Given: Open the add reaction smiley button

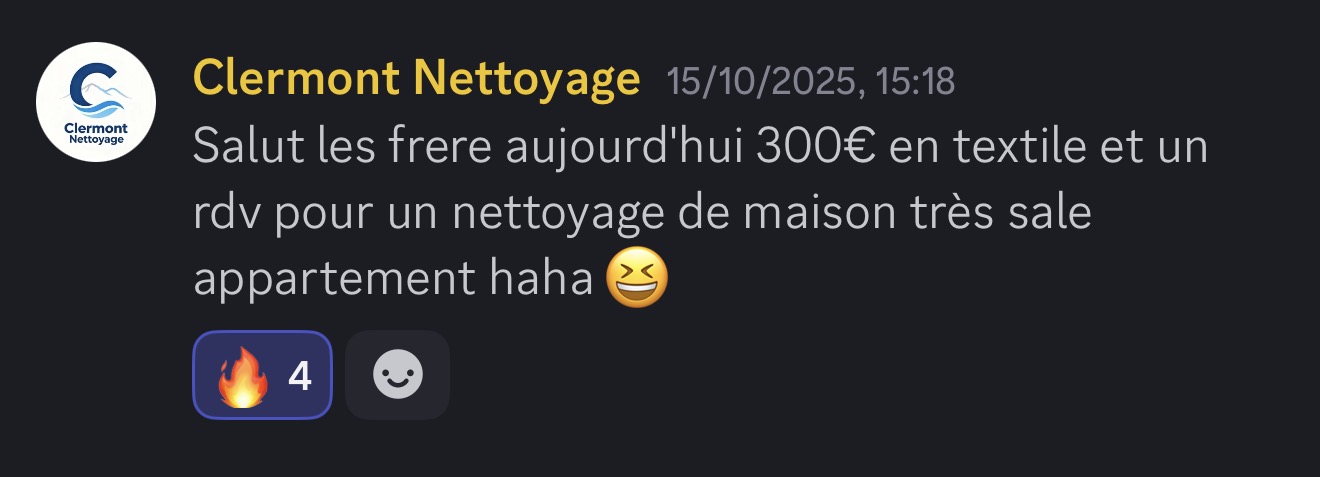Looking at the screenshot, I should (x=397, y=375).
